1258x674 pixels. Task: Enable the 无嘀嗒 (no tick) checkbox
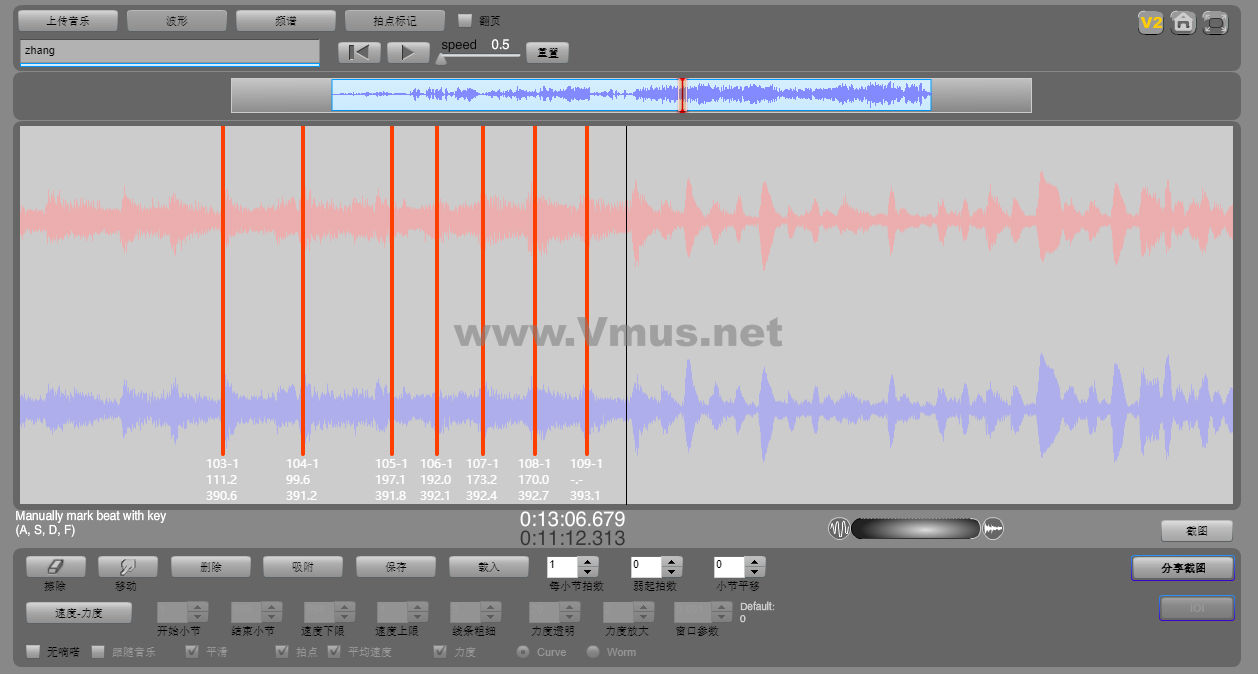coord(33,652)
